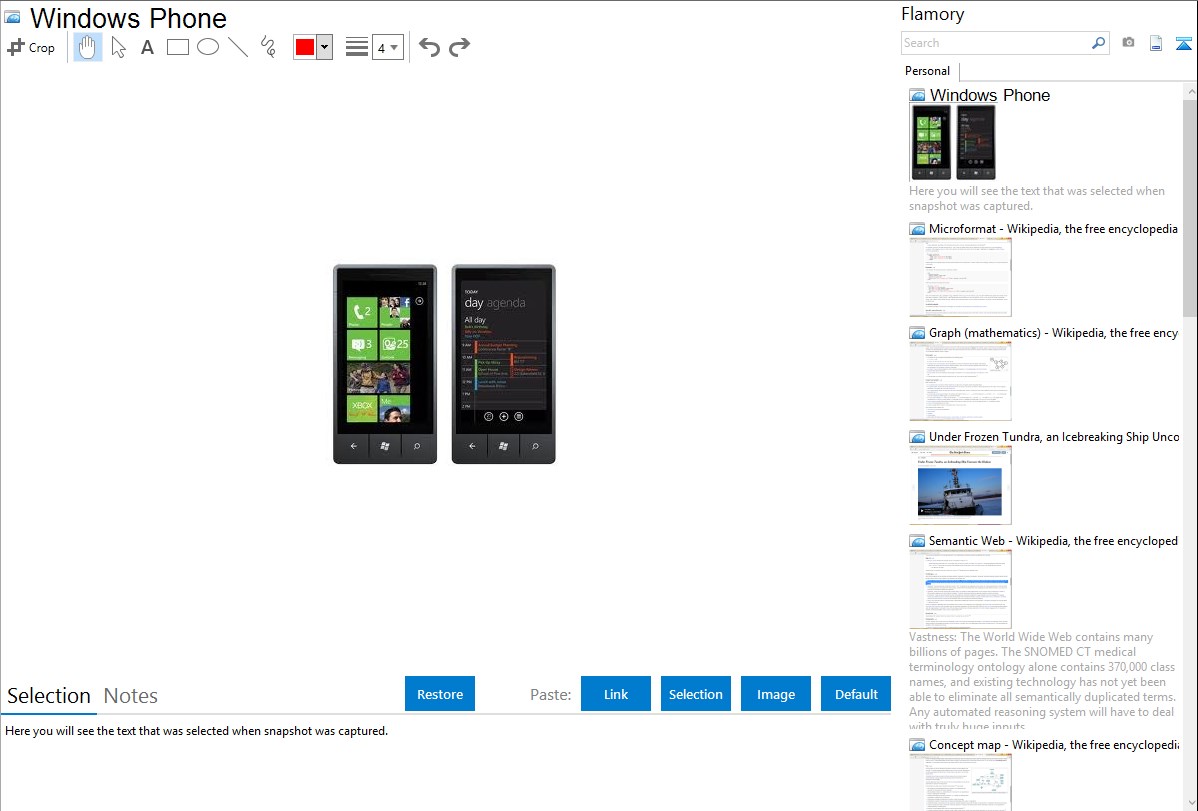Open the Microformat - Wikipedia snapshot
This screenshot has height=811, width=1198.
(1053, 229)
